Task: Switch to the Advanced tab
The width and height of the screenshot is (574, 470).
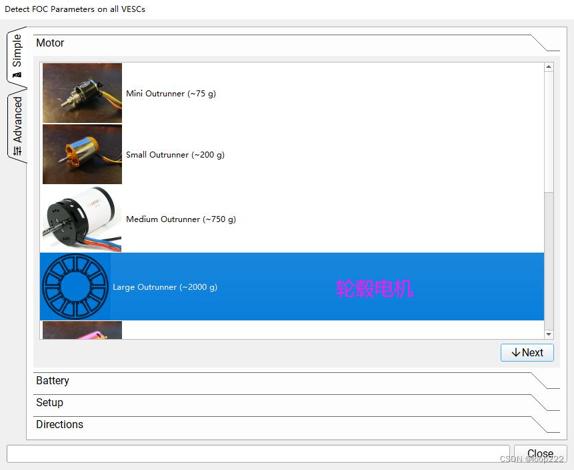Action: [x=17, y=125]
